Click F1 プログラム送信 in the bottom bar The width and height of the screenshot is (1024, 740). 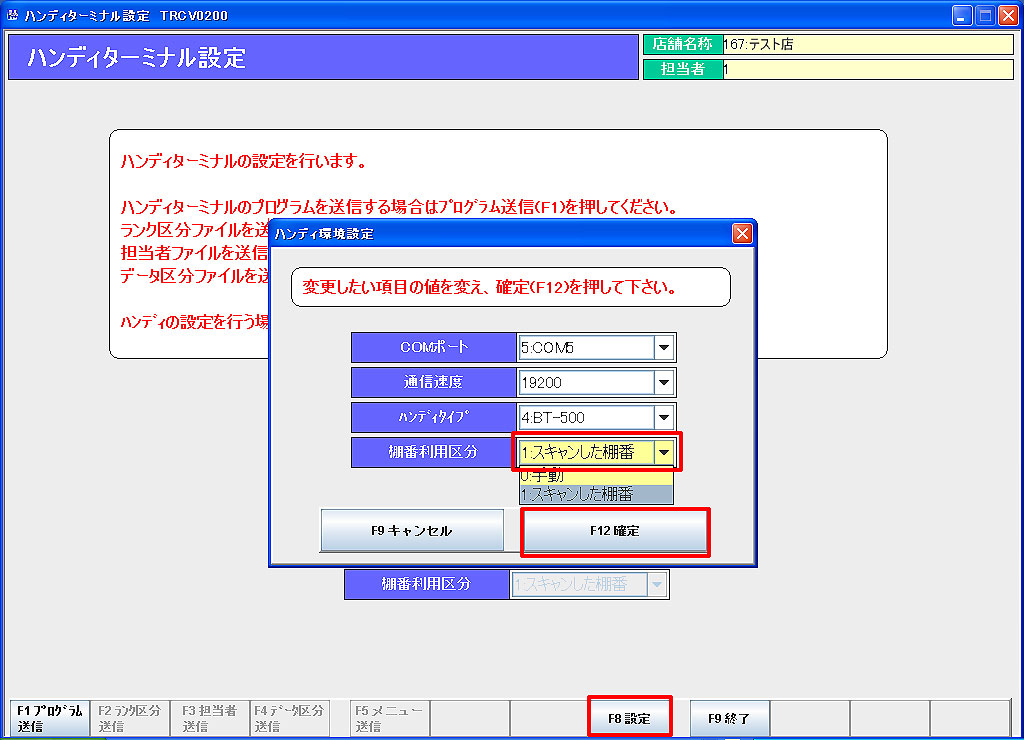[49, 718]
